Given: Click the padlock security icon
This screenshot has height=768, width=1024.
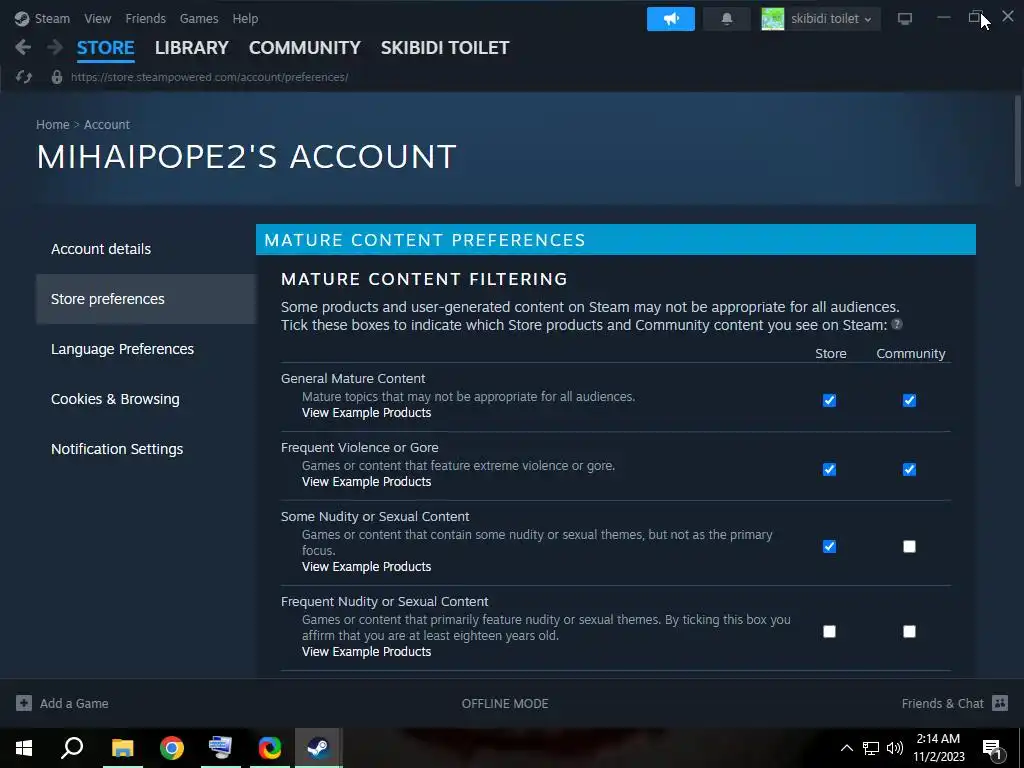Looking at the screenshot, I should pos(57,77).
